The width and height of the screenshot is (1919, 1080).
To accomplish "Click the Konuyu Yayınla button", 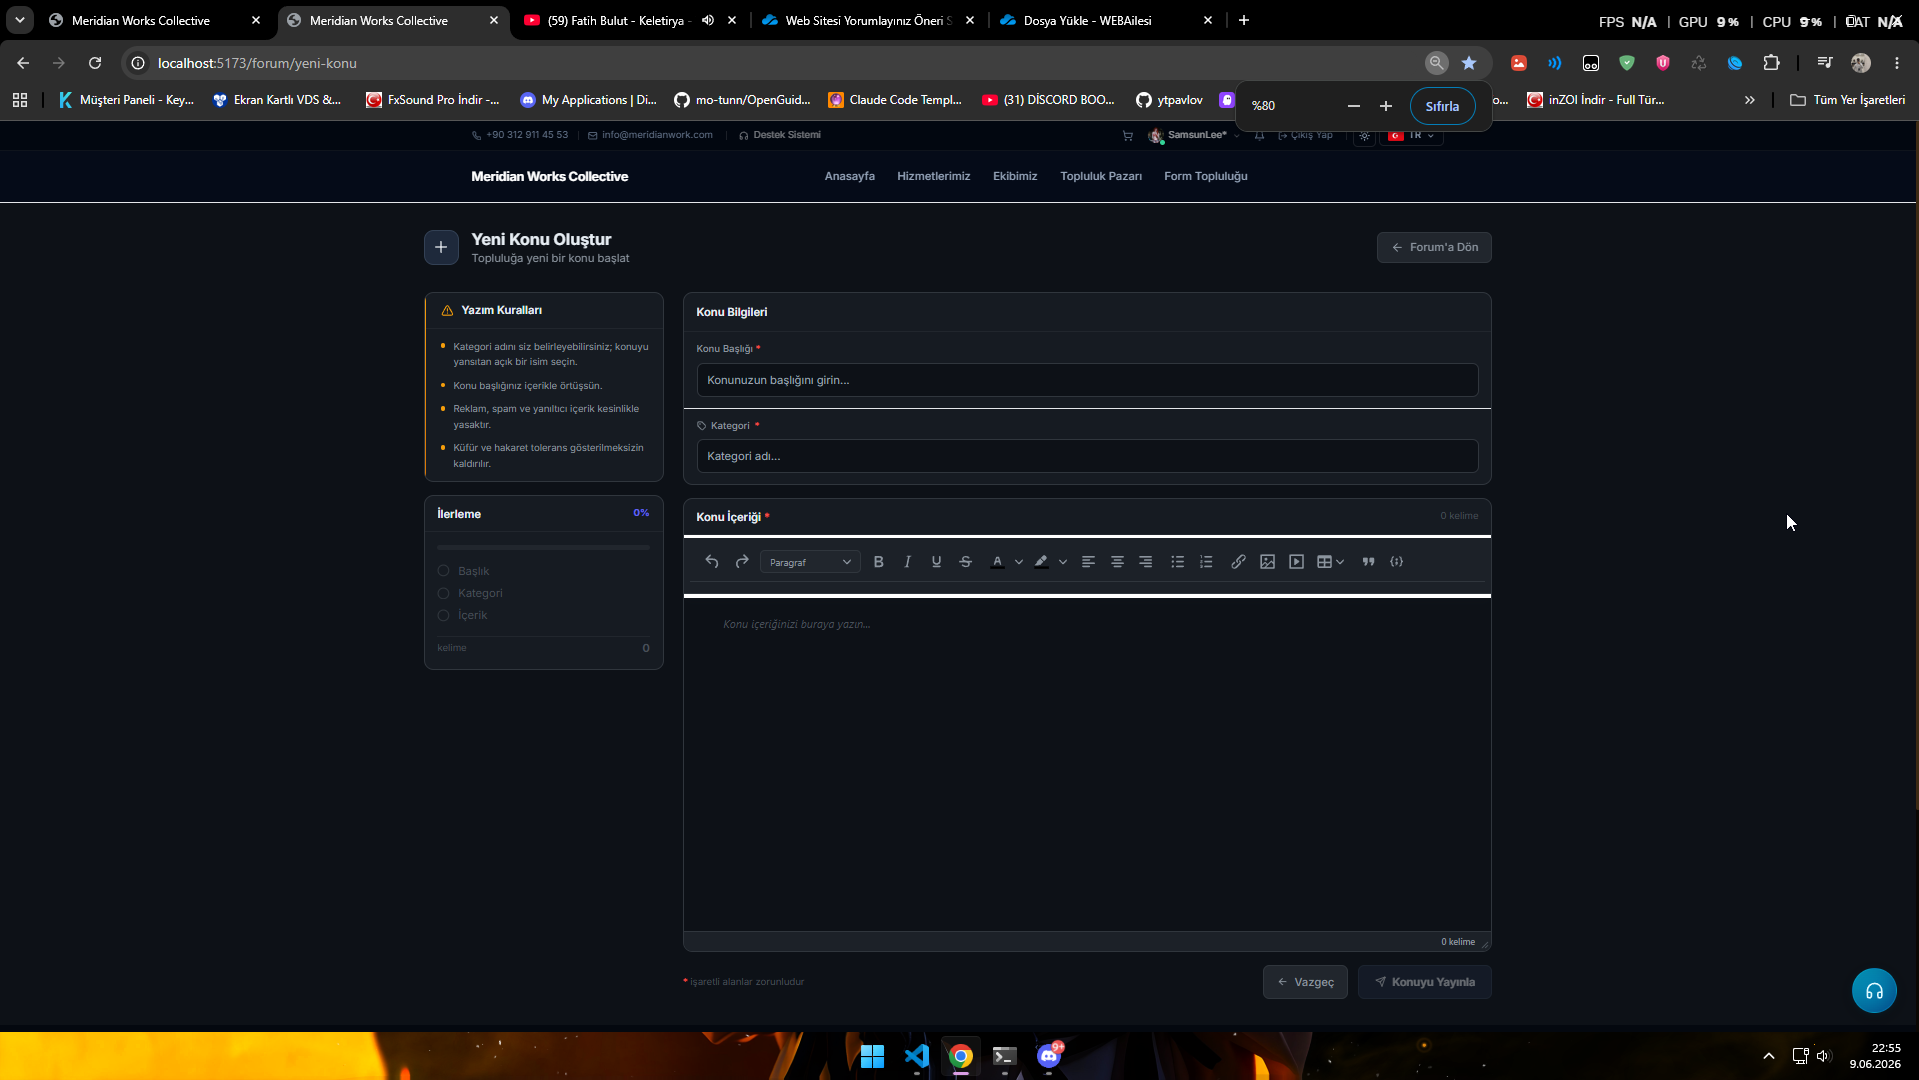I will (1425, 982).
